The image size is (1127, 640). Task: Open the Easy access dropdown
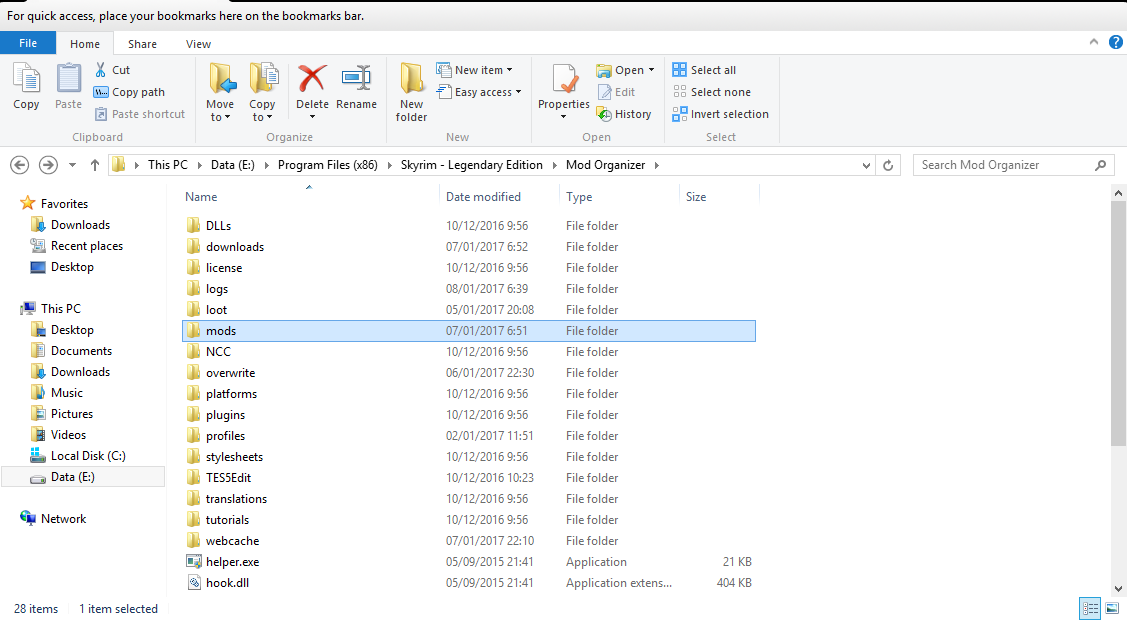[x=479, y=92]
